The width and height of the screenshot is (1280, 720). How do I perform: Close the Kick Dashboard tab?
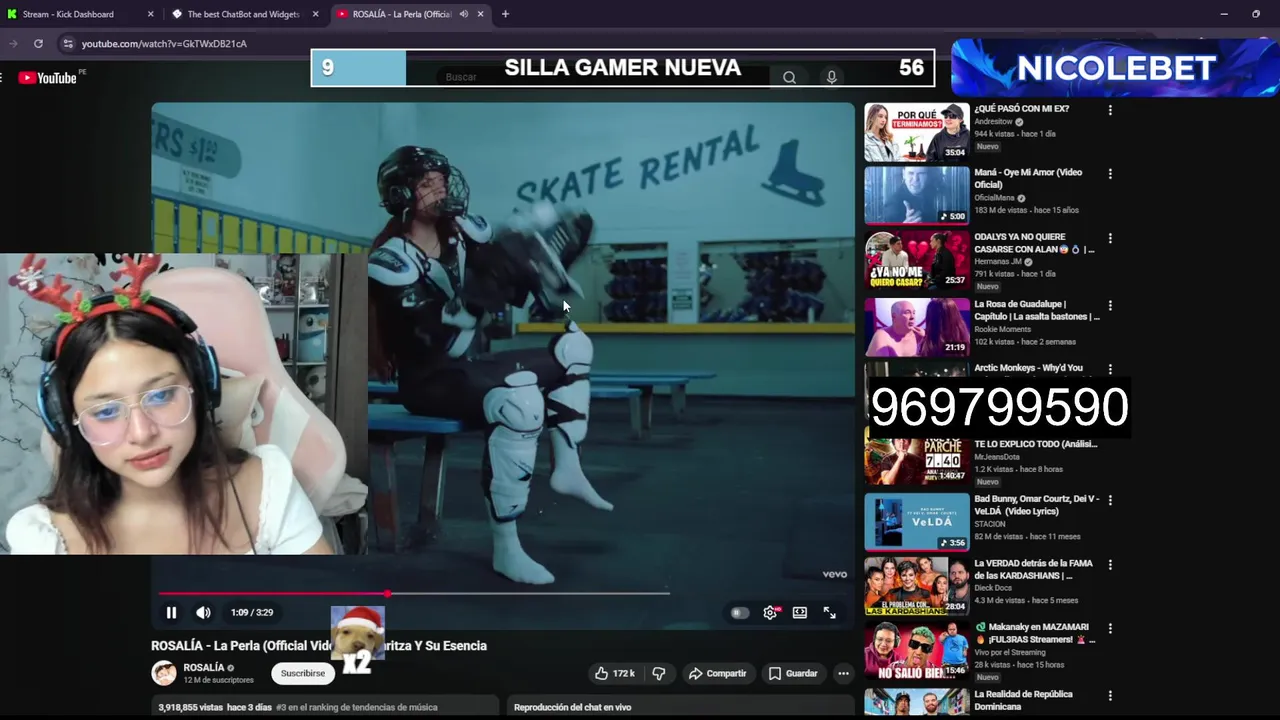[x=151, y=14]
